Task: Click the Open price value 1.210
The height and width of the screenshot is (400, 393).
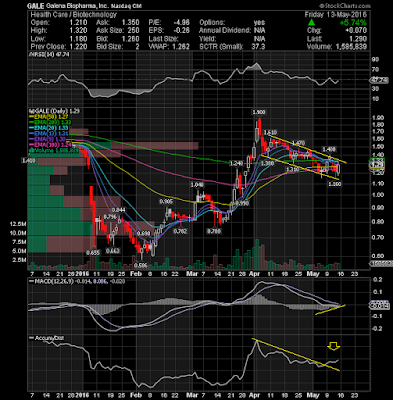Action: coord(78,23)
